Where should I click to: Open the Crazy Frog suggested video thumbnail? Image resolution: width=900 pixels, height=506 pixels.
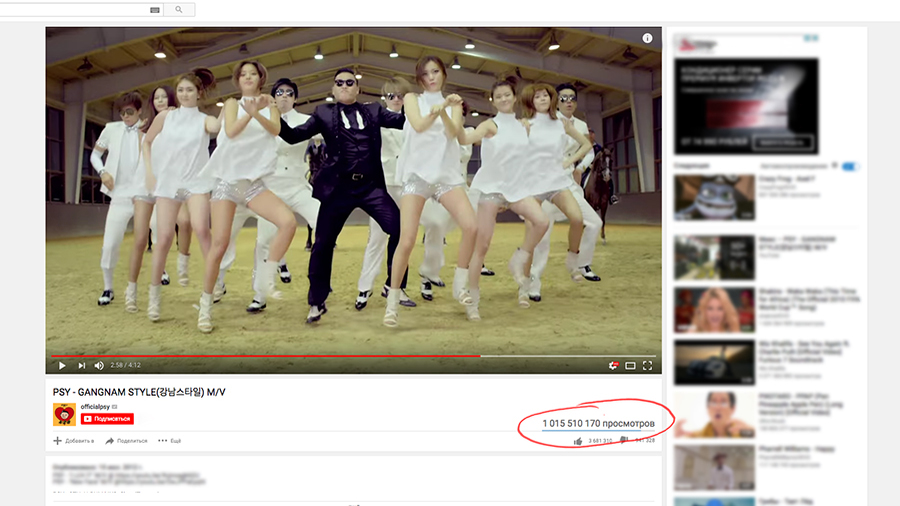715,197
